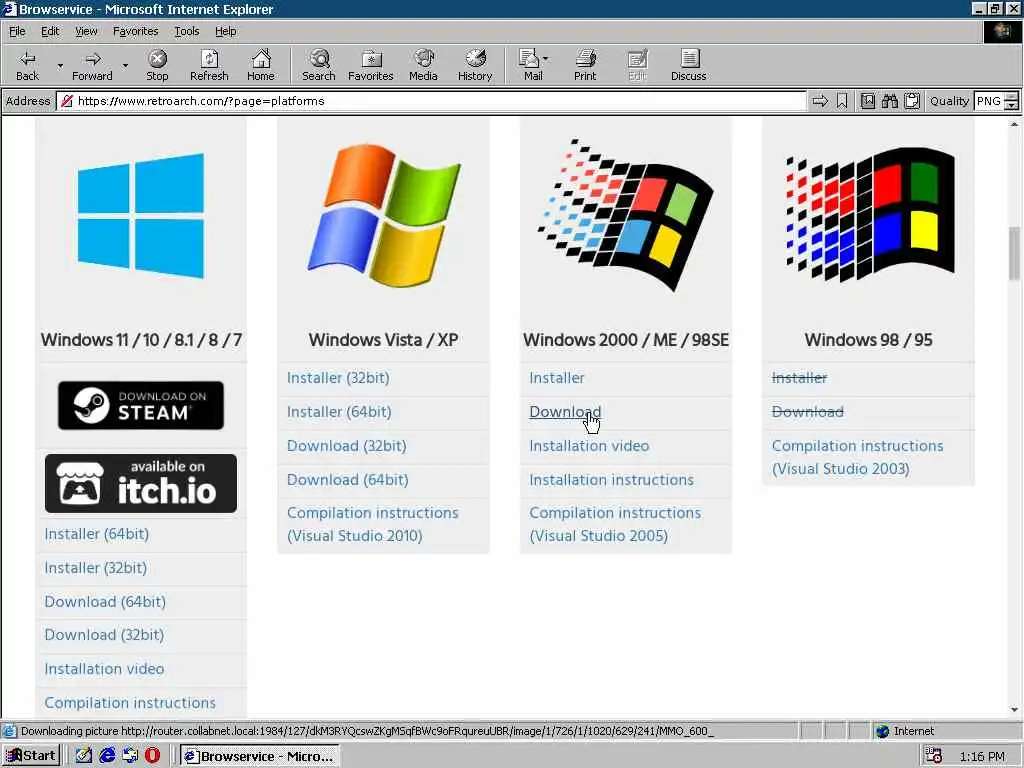Open the View menu

point(86,31)
